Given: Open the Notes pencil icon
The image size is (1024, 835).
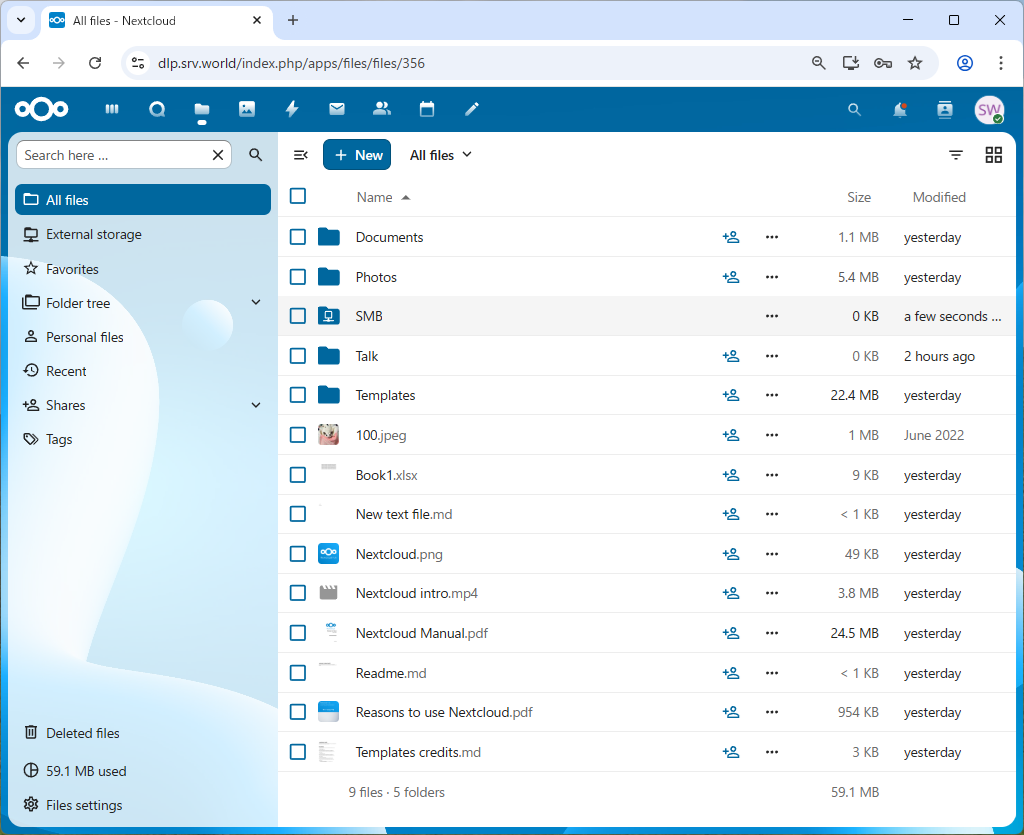Looking at the screenshot, I should coord(472,109).
